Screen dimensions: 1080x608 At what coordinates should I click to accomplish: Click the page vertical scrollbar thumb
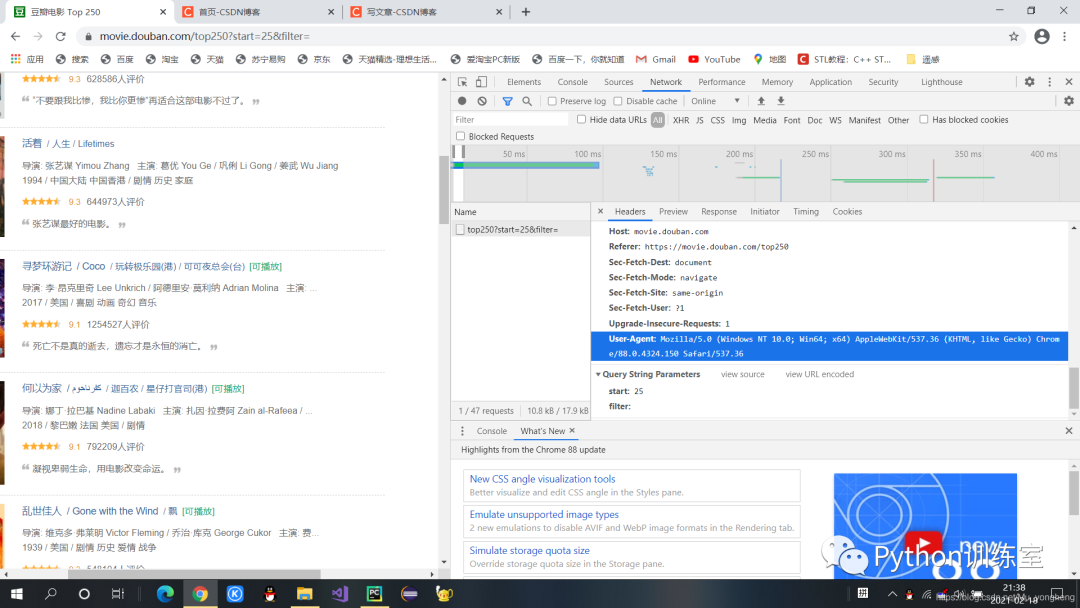tap(444, 190)
